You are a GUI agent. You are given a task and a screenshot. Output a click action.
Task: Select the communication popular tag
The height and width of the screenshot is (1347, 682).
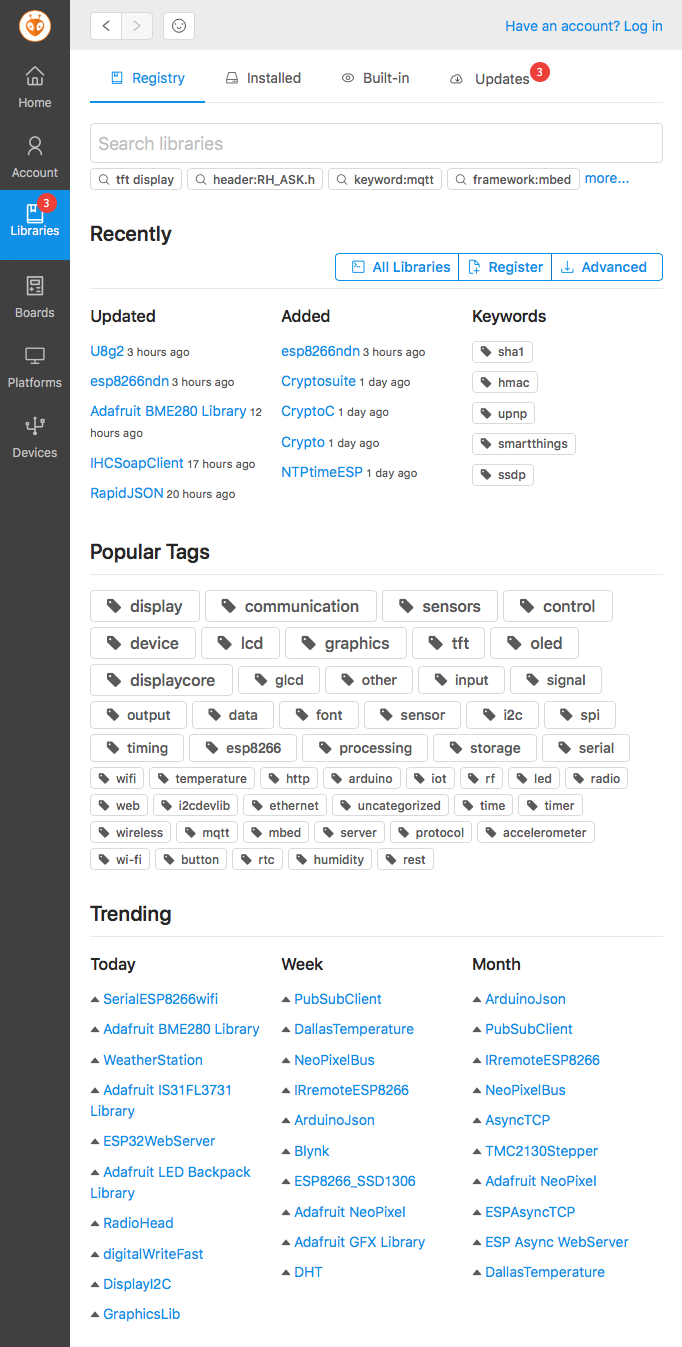point(291,606)
